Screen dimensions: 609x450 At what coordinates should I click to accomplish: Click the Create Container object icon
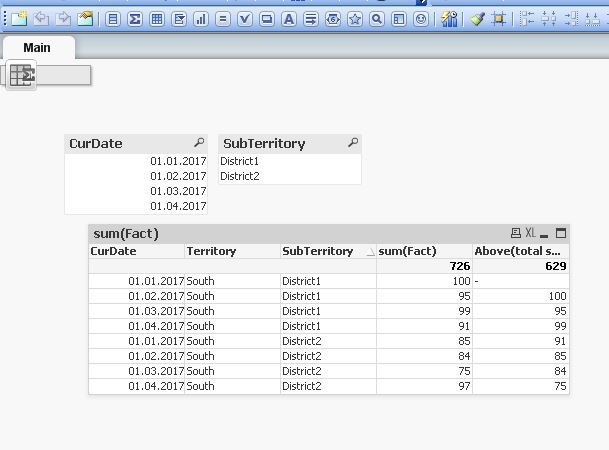click(x=399, y=19)
